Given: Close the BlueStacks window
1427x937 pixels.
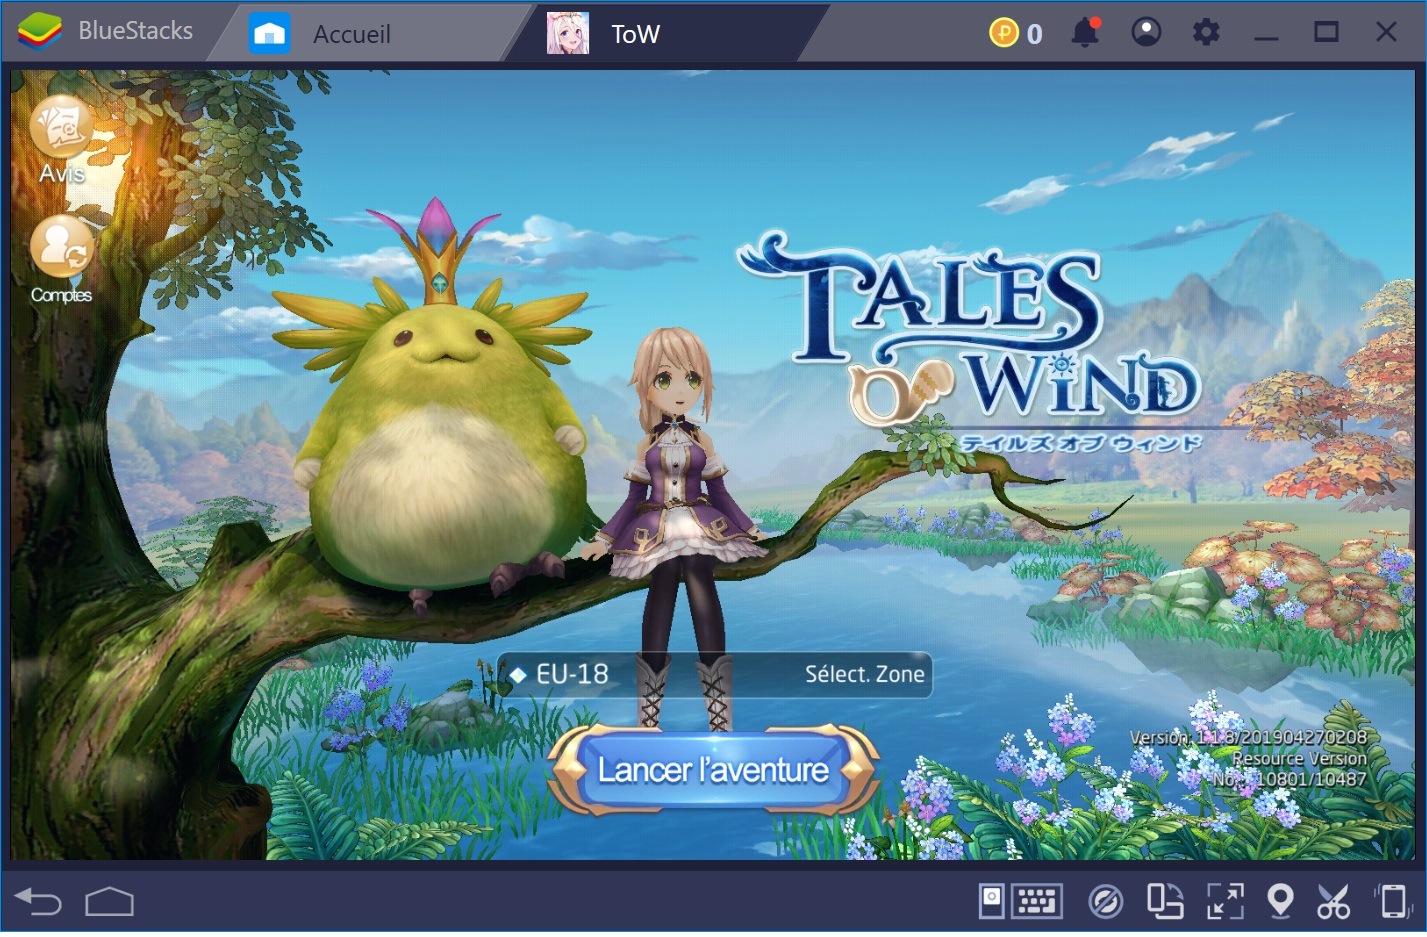Looking at the screenshot, I should pyautogui.click(x=1386, y=32).
